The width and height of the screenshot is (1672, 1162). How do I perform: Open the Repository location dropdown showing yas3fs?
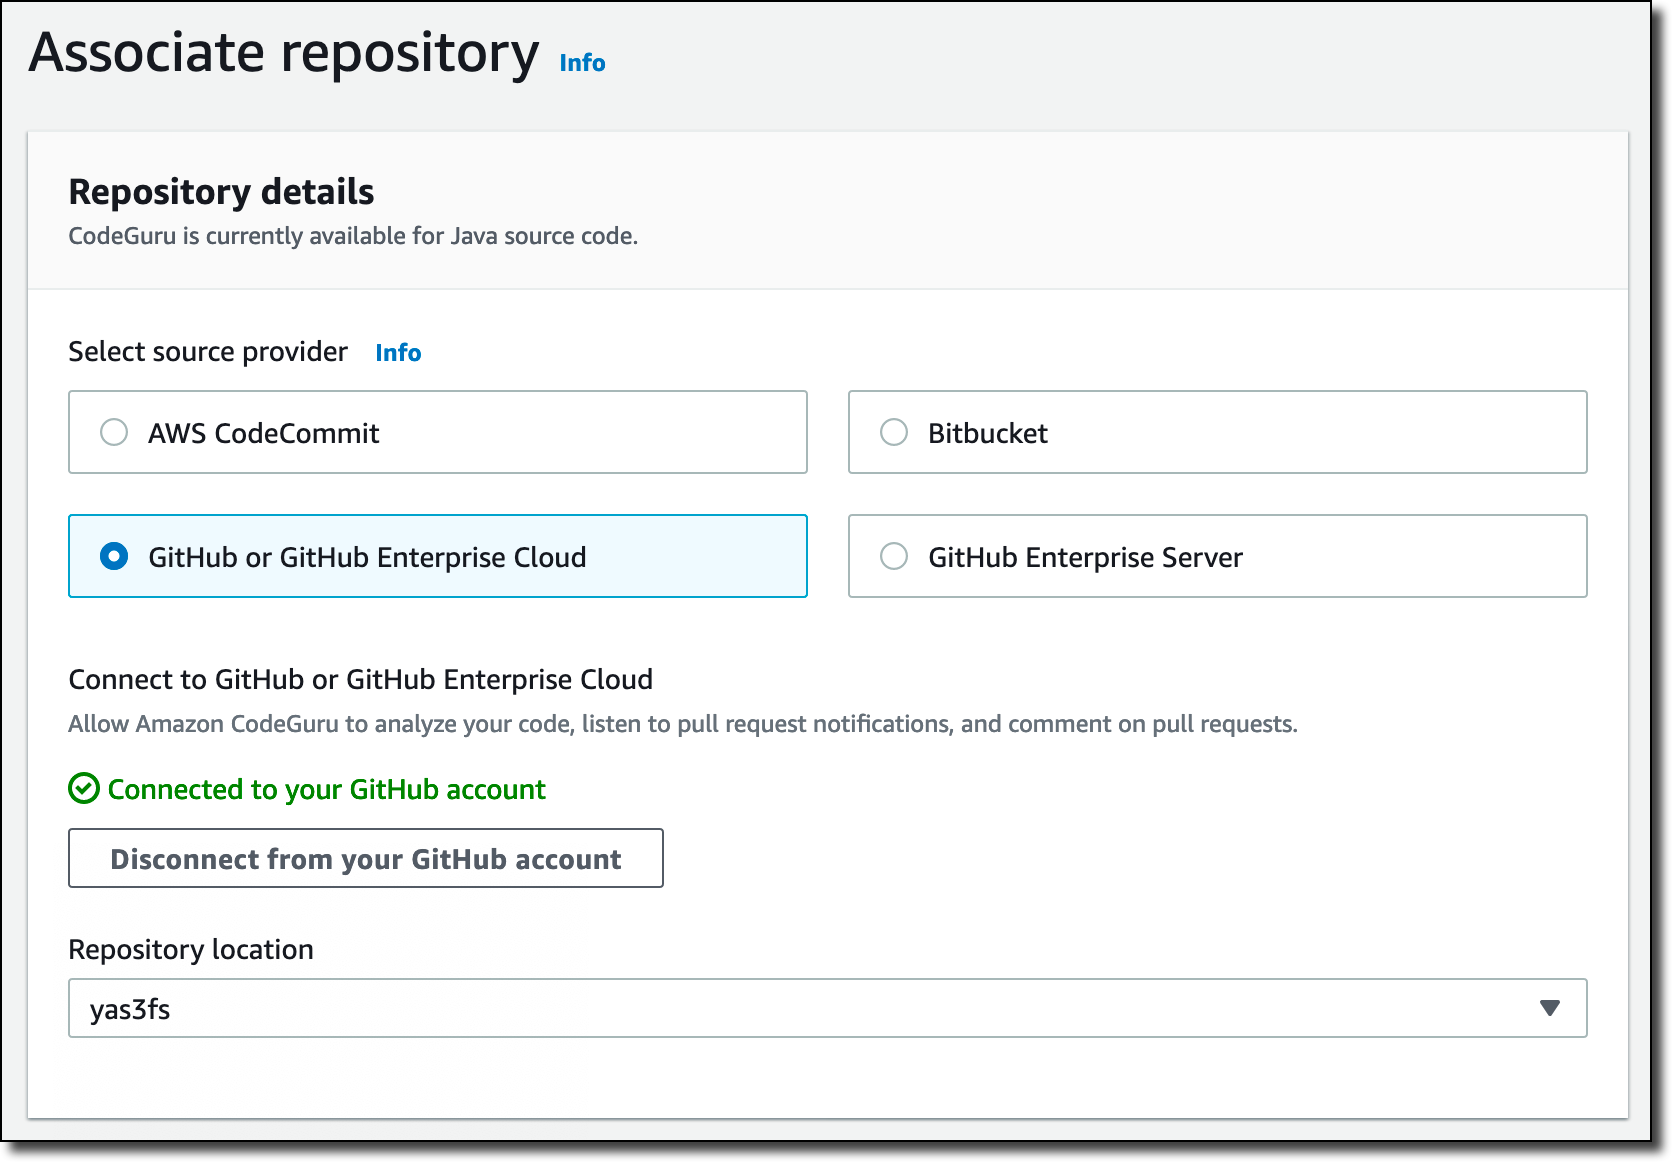pyautogui.click(x=828, y=1008)
